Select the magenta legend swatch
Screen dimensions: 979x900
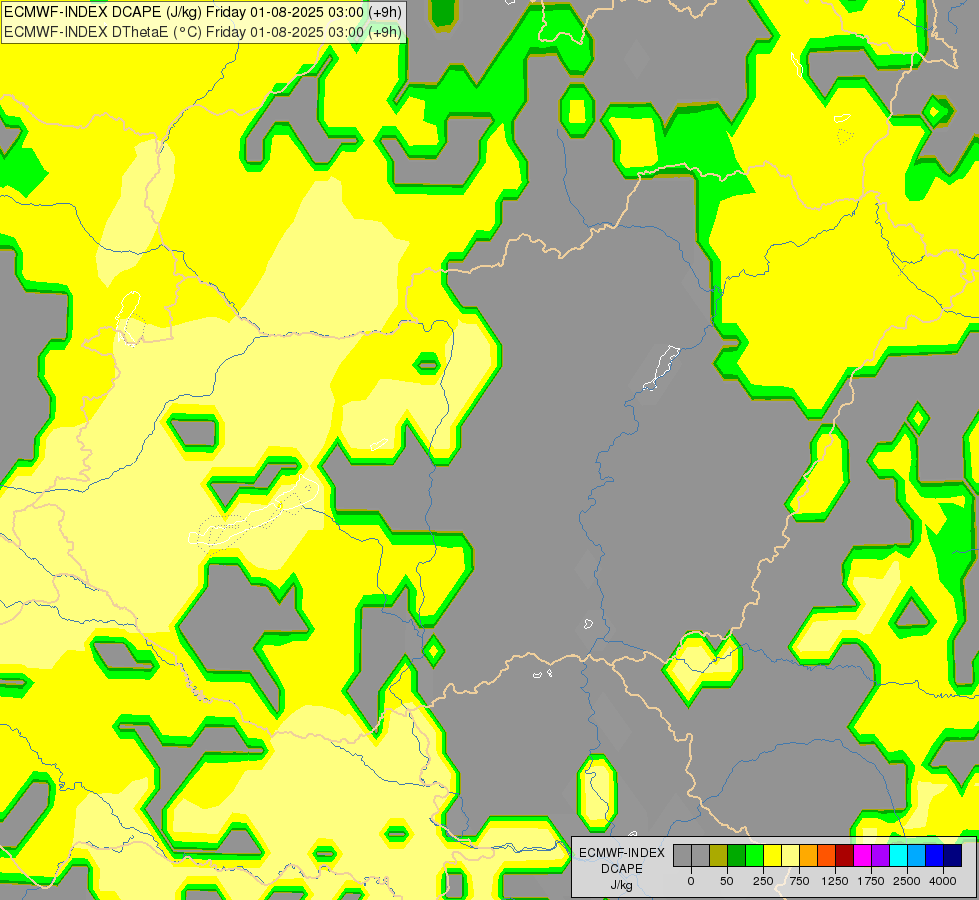[863, 856]
